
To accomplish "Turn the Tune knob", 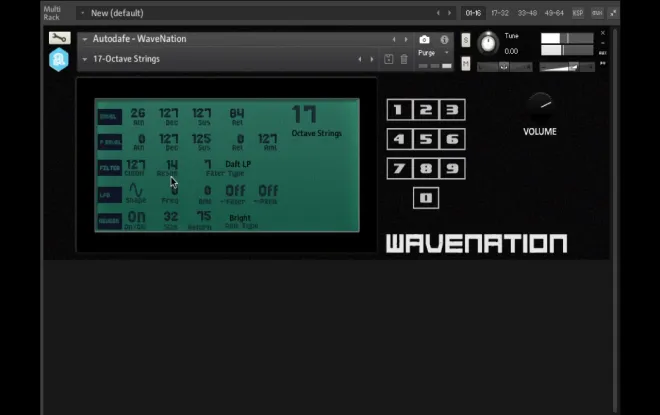I will click(x=488, y=43).
